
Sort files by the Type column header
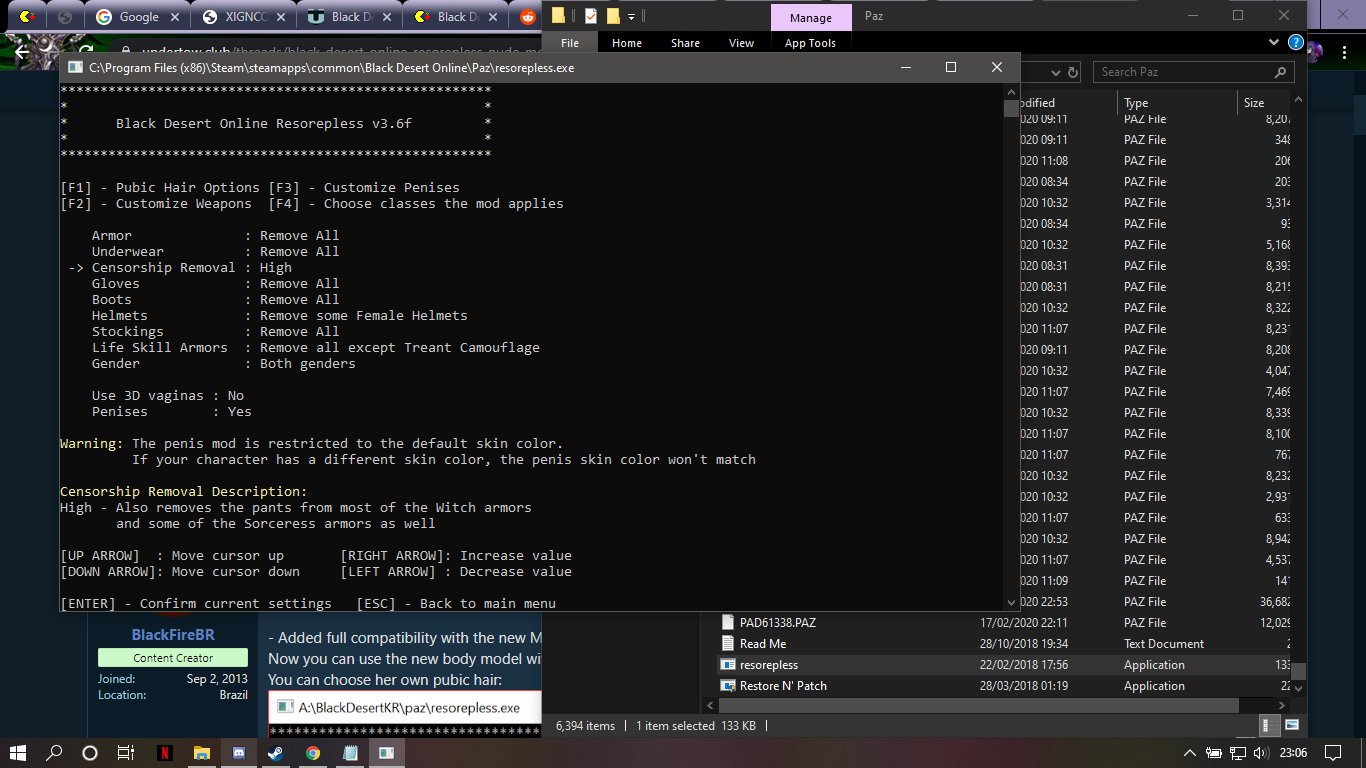tap(1136, 102)
